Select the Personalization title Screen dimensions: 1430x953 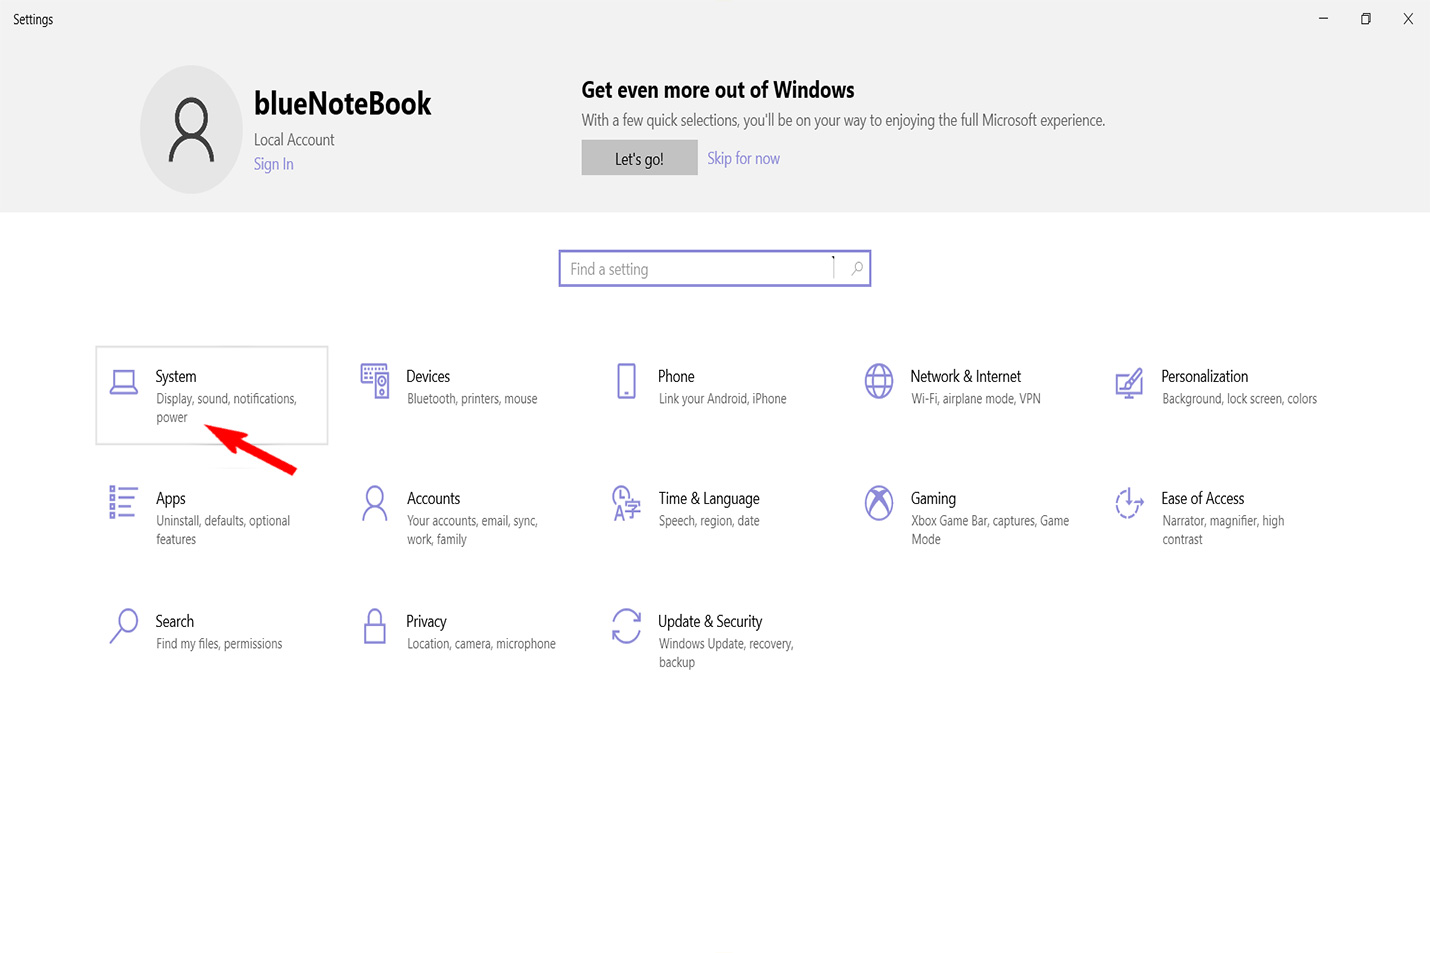(x=1205, y=376)
